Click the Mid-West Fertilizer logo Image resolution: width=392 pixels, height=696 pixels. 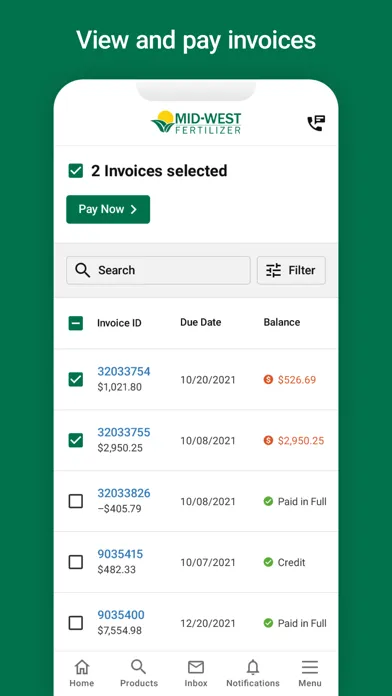coord(196,122)
